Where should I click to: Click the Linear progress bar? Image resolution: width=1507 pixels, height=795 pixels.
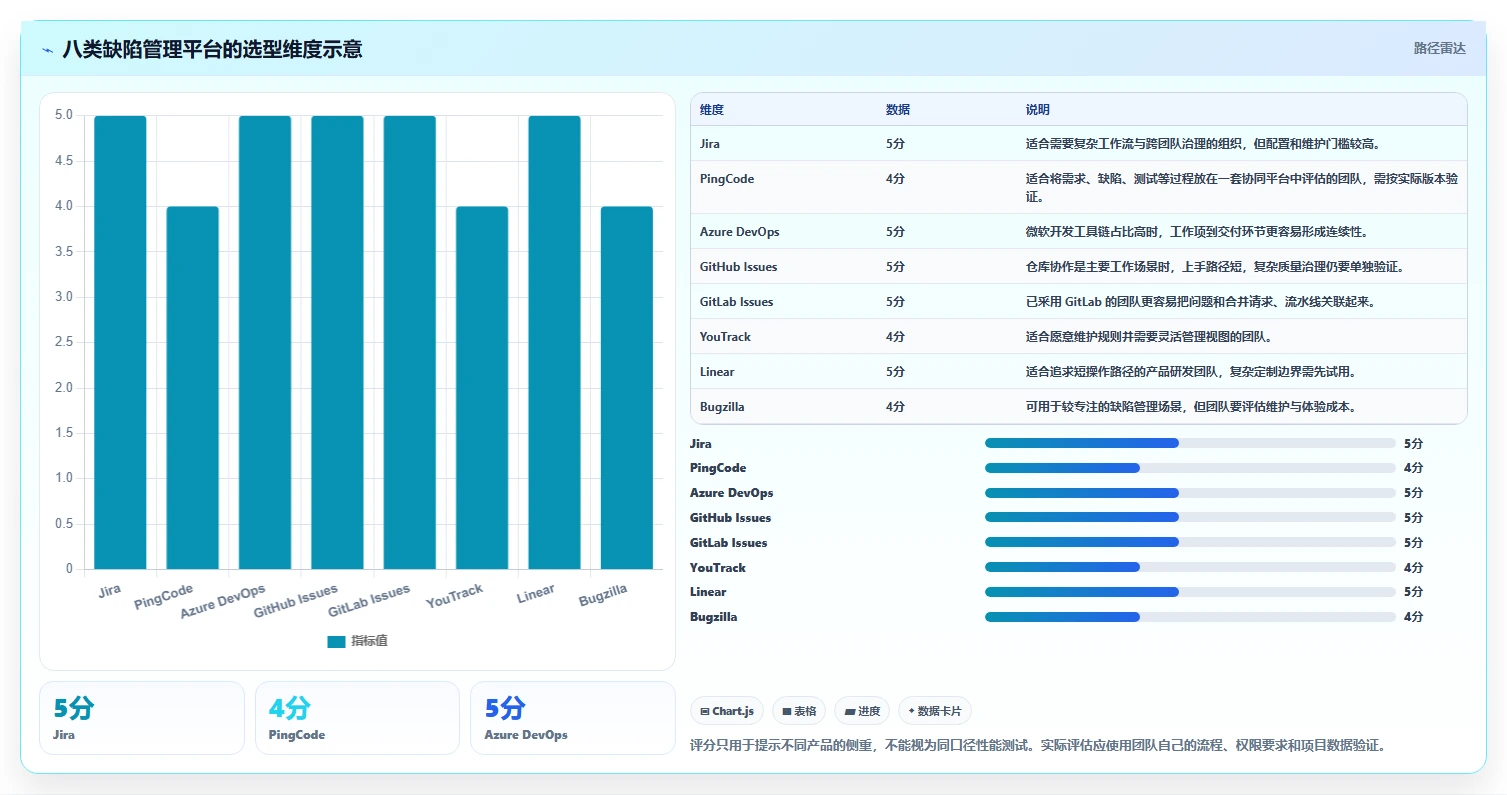(1190, 592)
